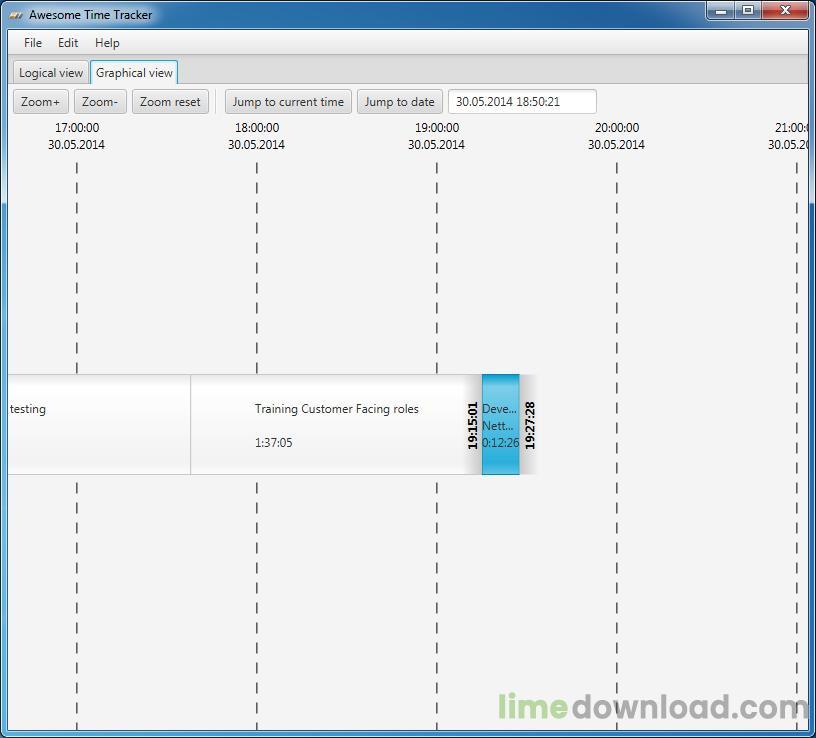This screenshot has height=738, width=816.
Task: Open the File menu
Action: tap(33, 43)
